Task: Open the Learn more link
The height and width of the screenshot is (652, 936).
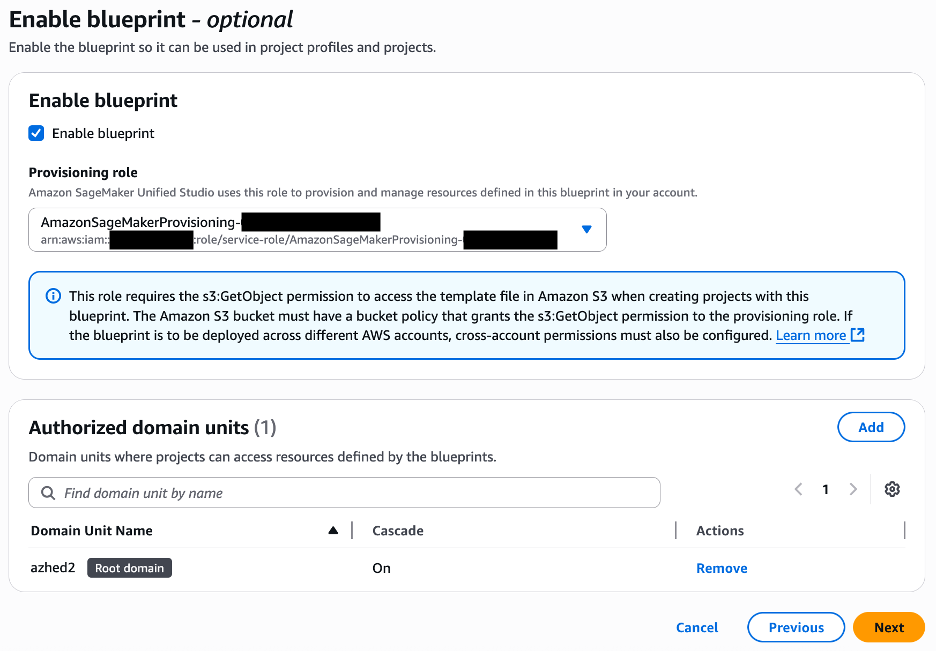Action: click(810, 335)
